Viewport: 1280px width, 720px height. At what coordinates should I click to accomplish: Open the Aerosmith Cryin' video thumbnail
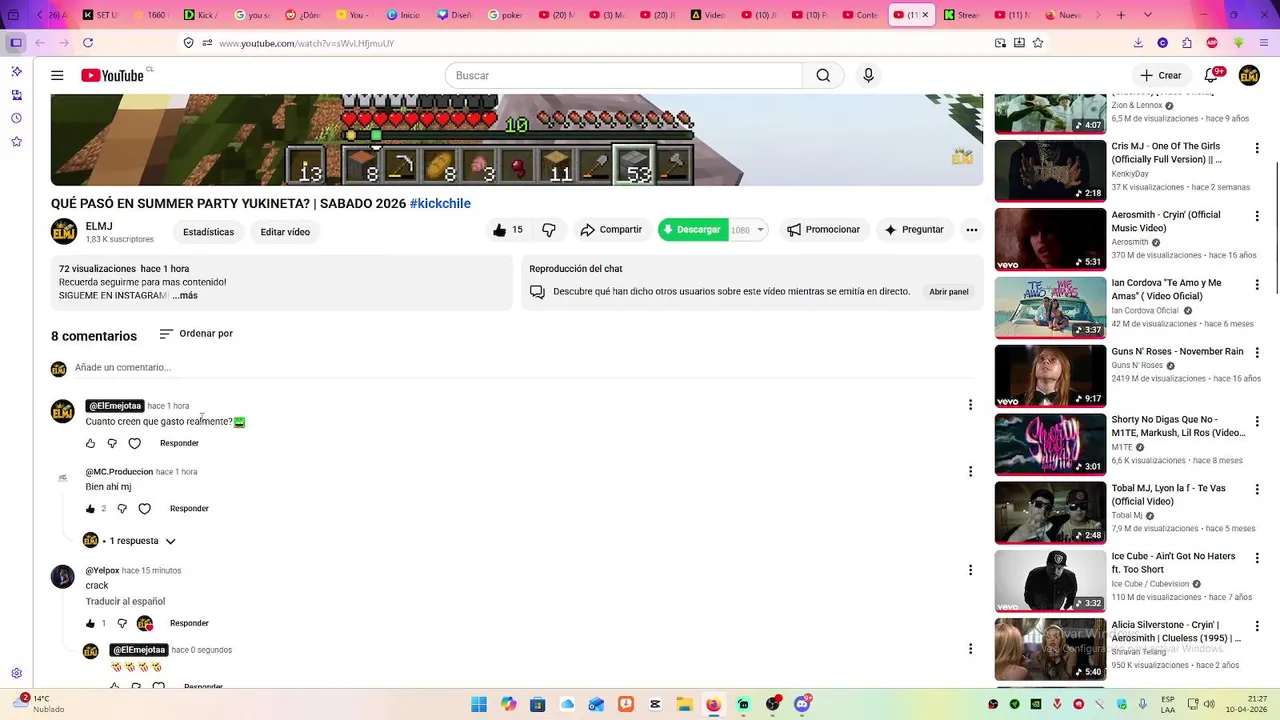tap(1050, 238)
